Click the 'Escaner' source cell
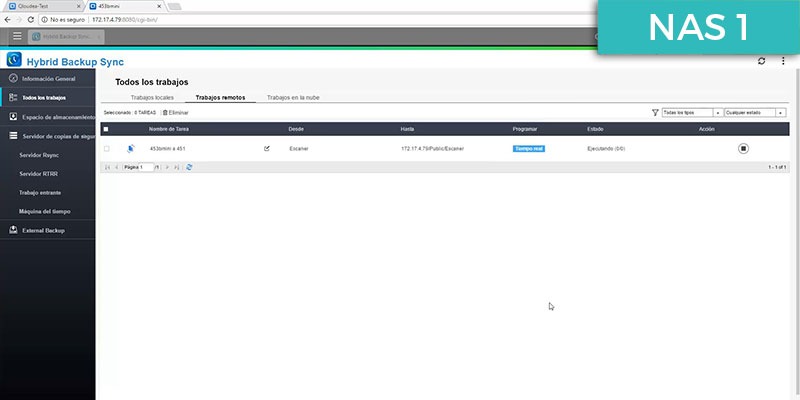 298,148
